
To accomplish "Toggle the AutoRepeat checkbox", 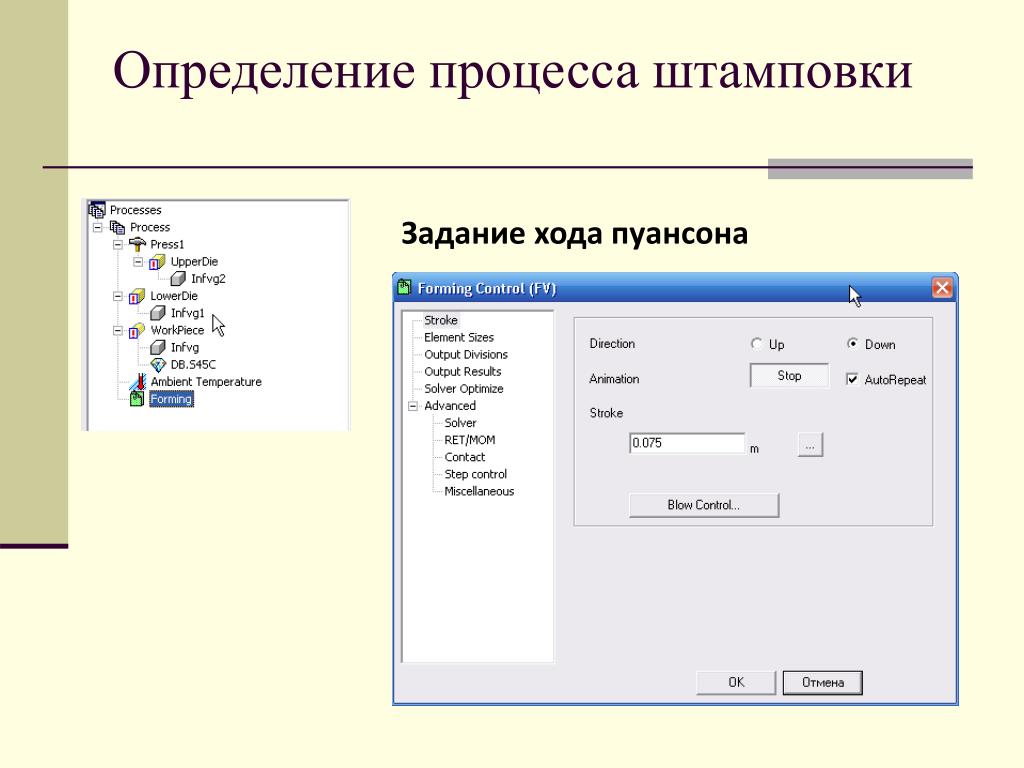I will [x=852, y=379].
